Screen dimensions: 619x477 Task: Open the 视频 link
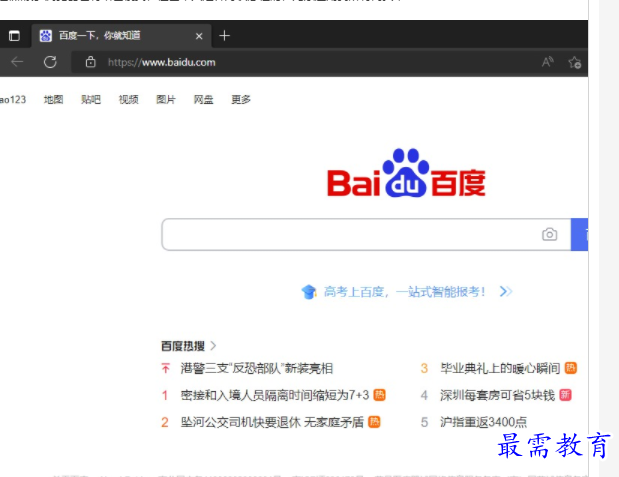pos(128,100)
